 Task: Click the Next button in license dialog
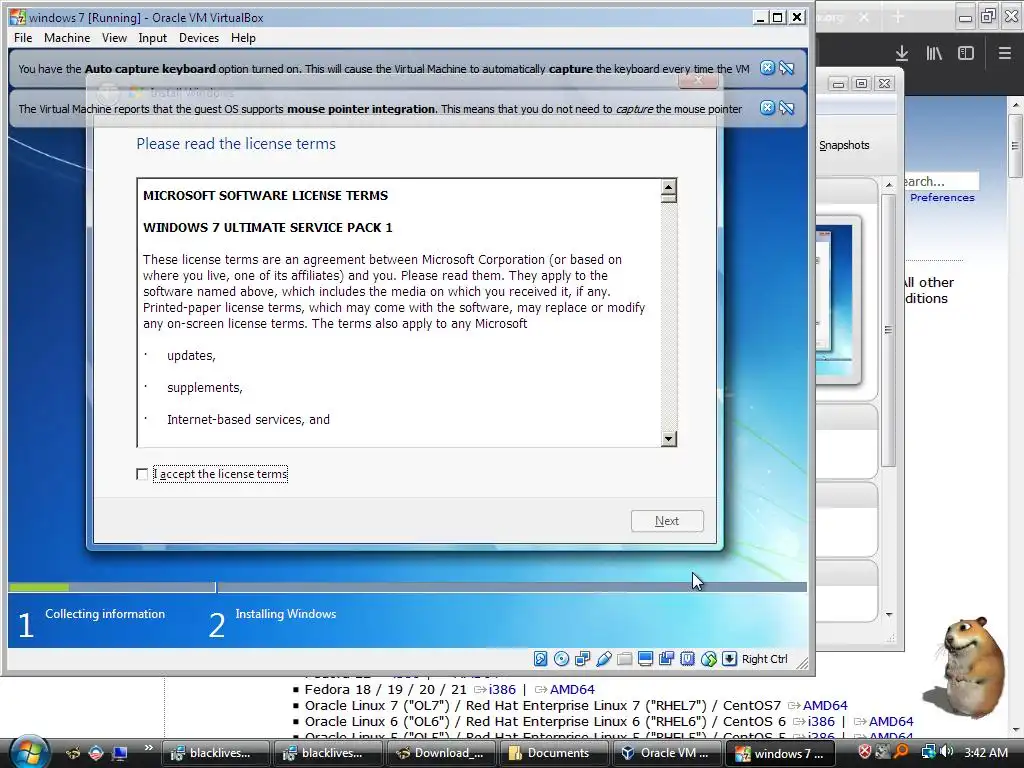tap(667, 520)
